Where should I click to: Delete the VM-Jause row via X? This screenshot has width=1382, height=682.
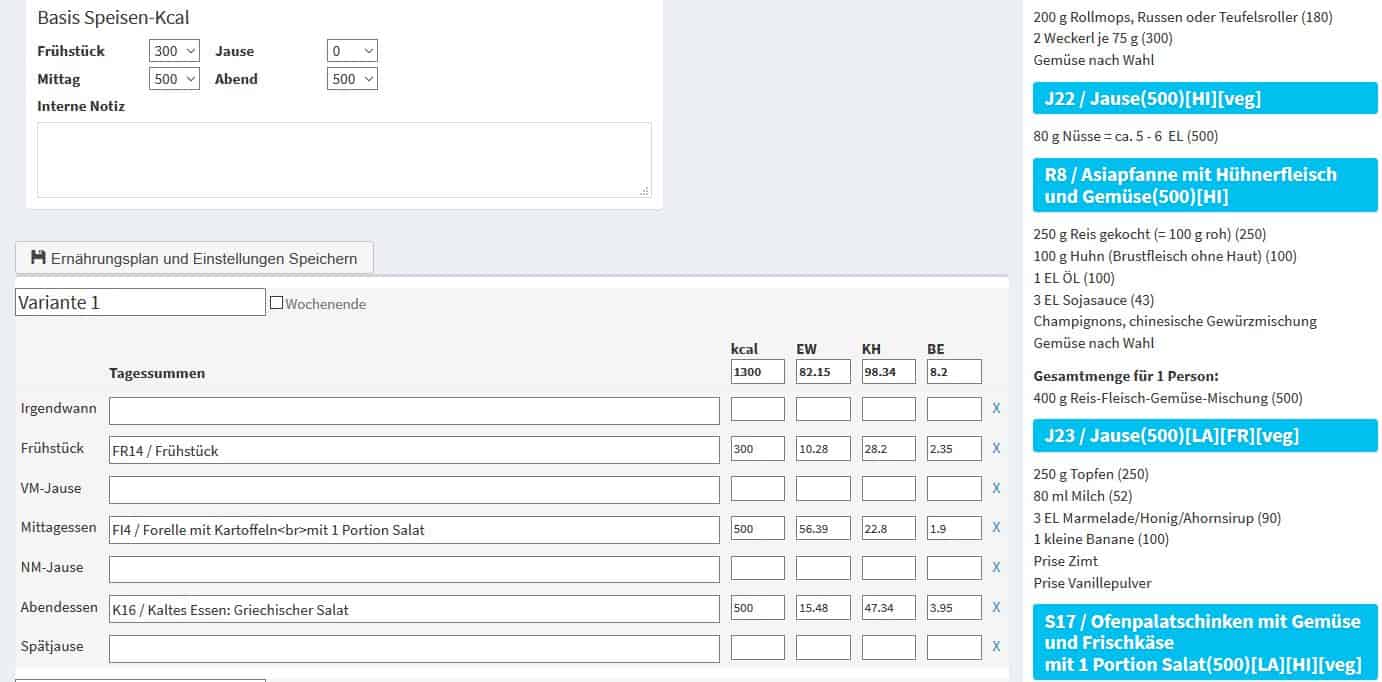pos(995,489)
